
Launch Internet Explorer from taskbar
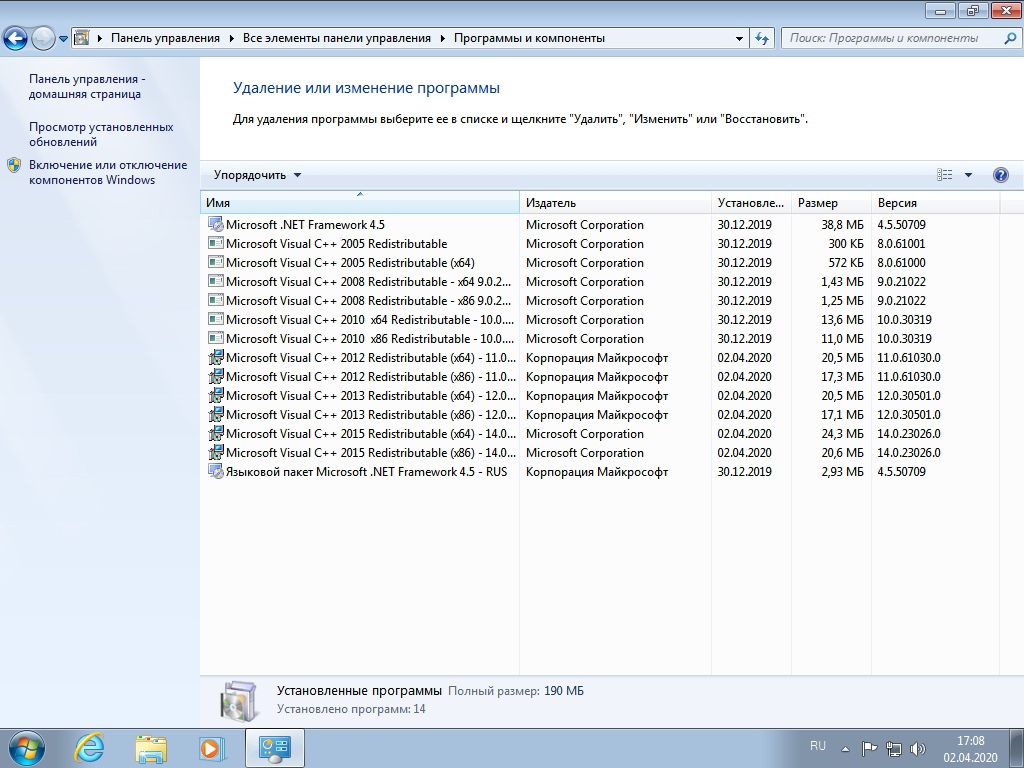point(90,746)
